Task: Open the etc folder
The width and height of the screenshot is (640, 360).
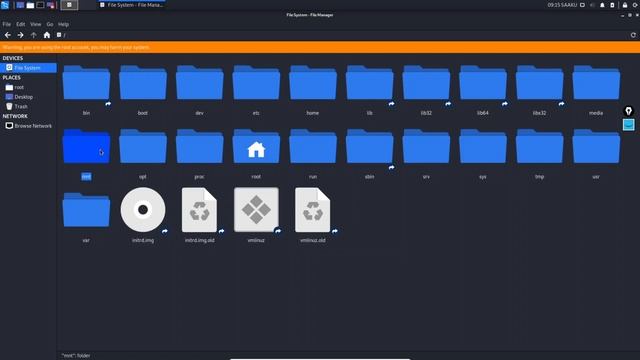Action: tap(256, 83)
